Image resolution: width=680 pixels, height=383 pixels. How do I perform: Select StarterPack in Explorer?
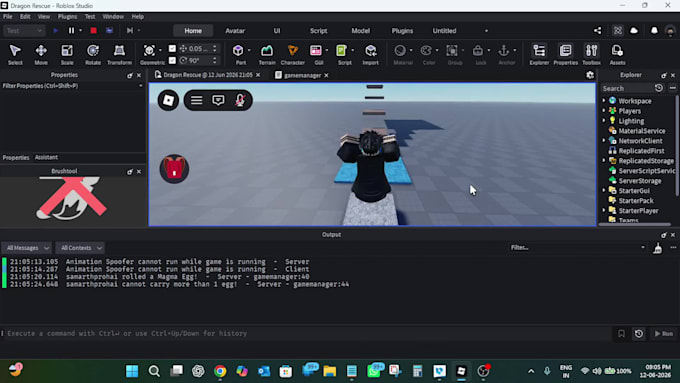[x=635, y=201]
